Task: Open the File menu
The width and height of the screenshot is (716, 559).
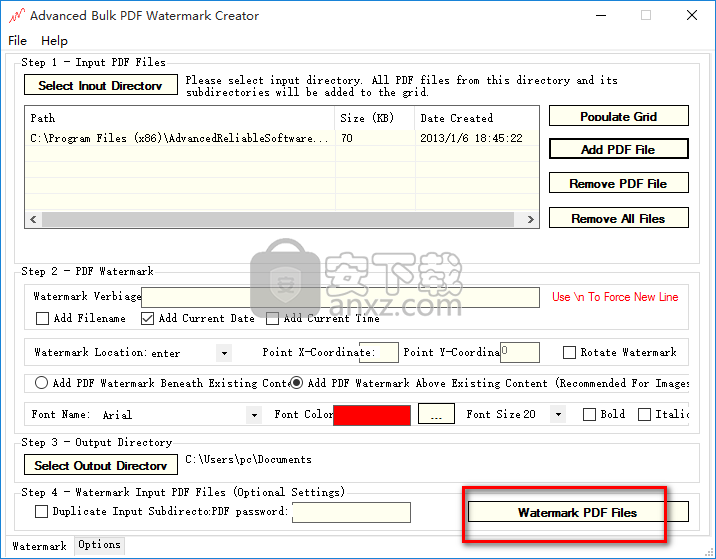Action: 17,41
